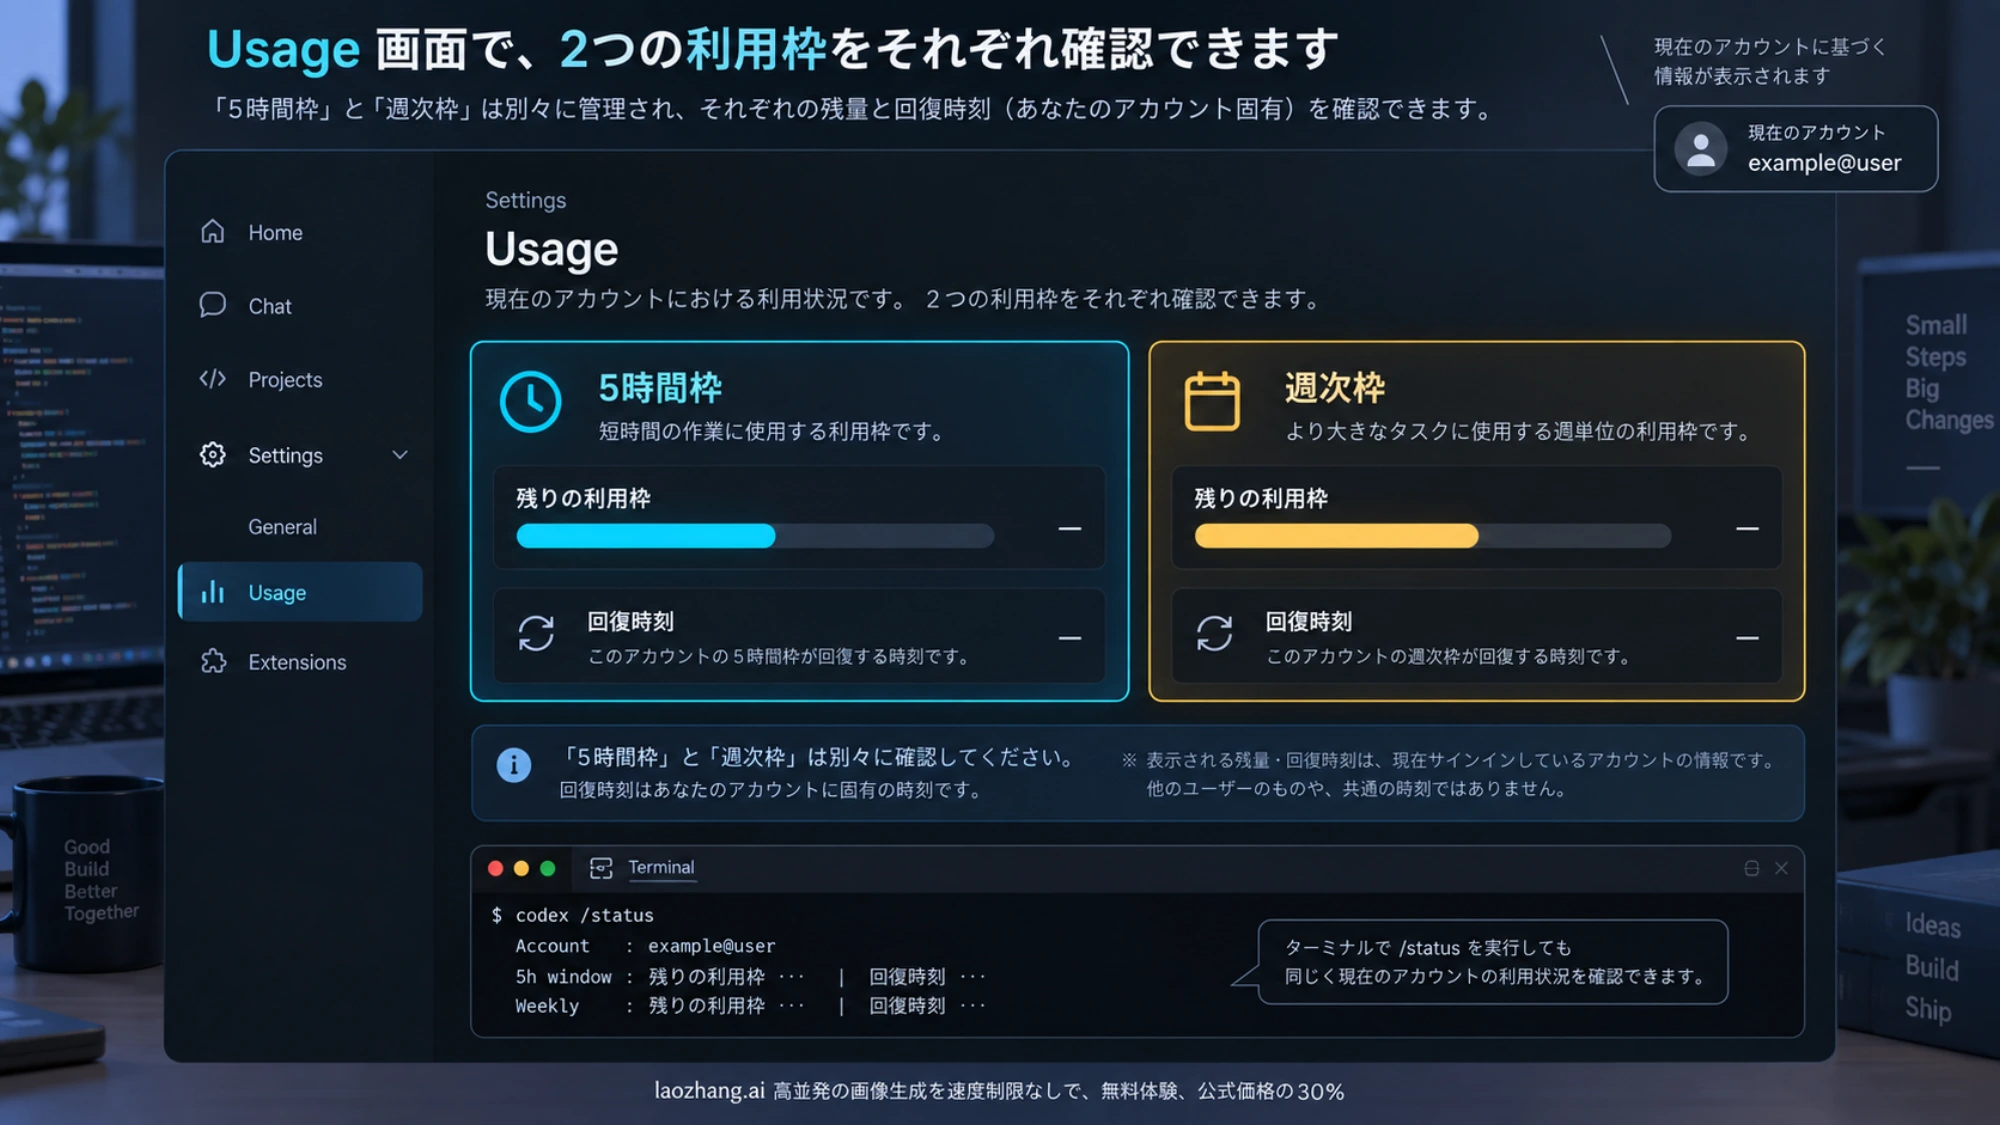The image size is (2000, 1125).
Task: Close the Terminal panel with X
Action: click(x=1781, y=868)
